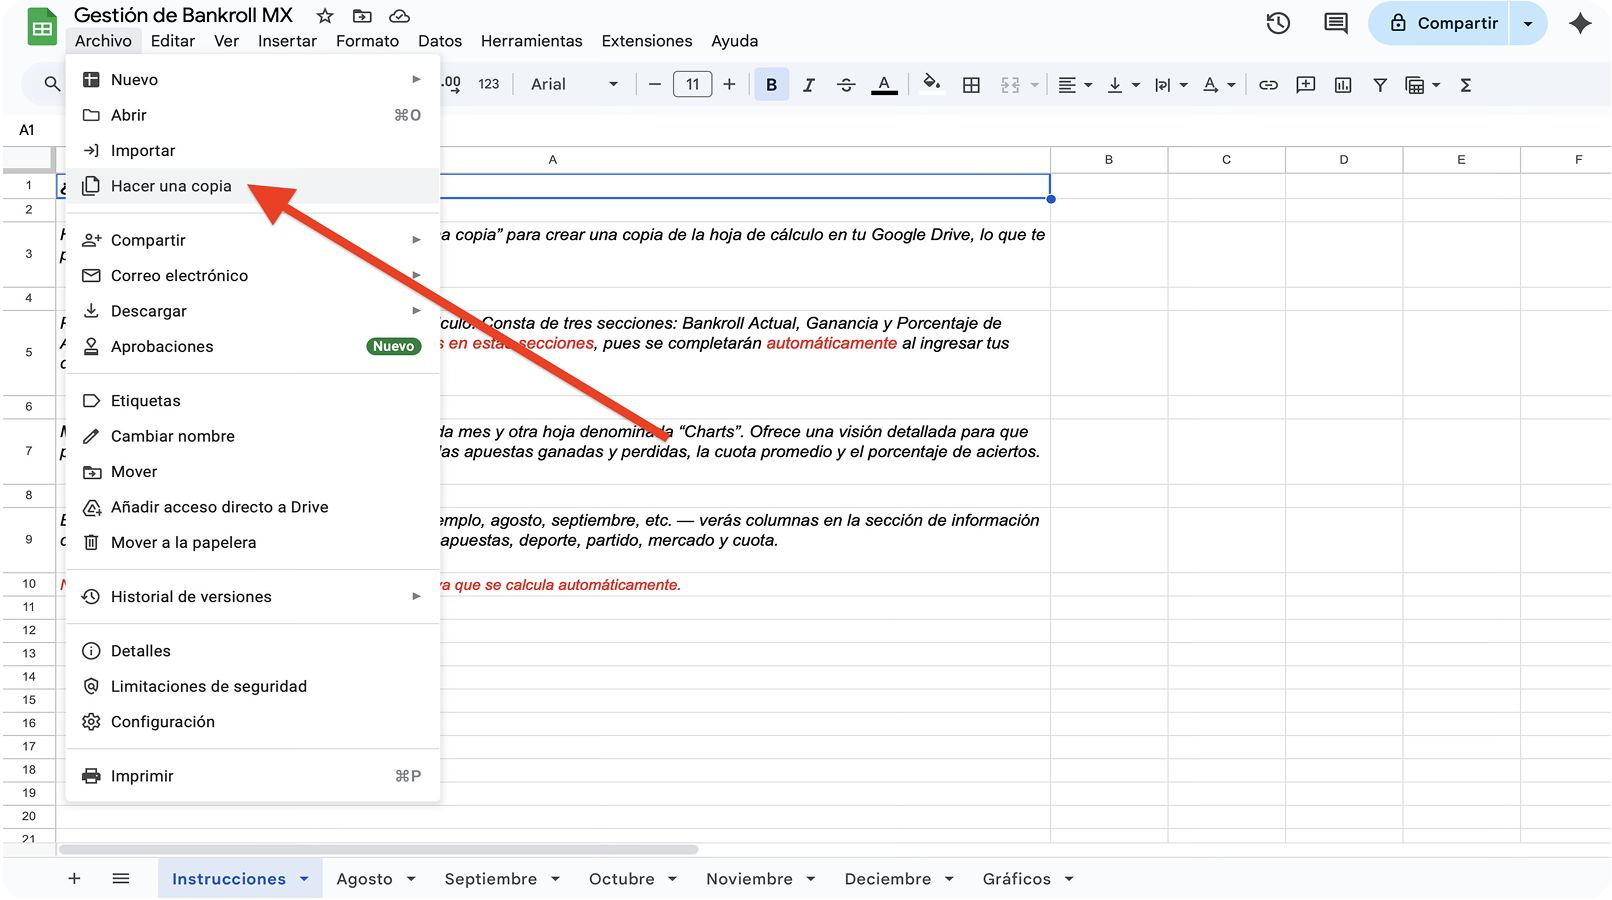Toggle strikethrough formatting
This screenshot has height=900, width=1612.
tap(846, 85)
